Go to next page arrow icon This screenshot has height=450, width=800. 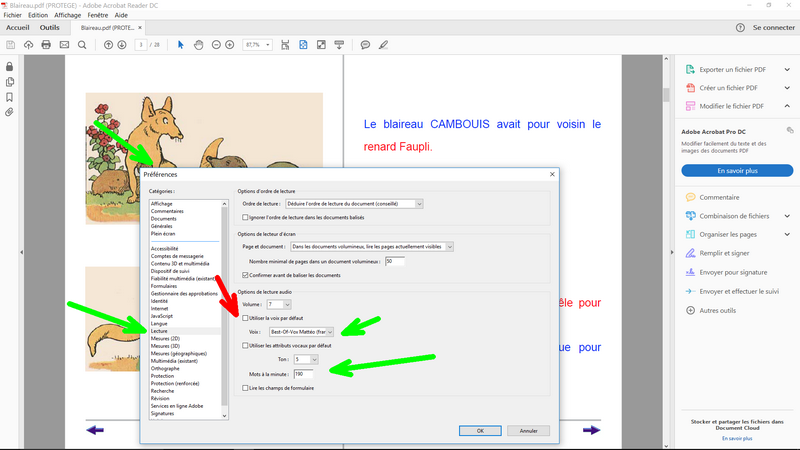[x=122, y=45]
